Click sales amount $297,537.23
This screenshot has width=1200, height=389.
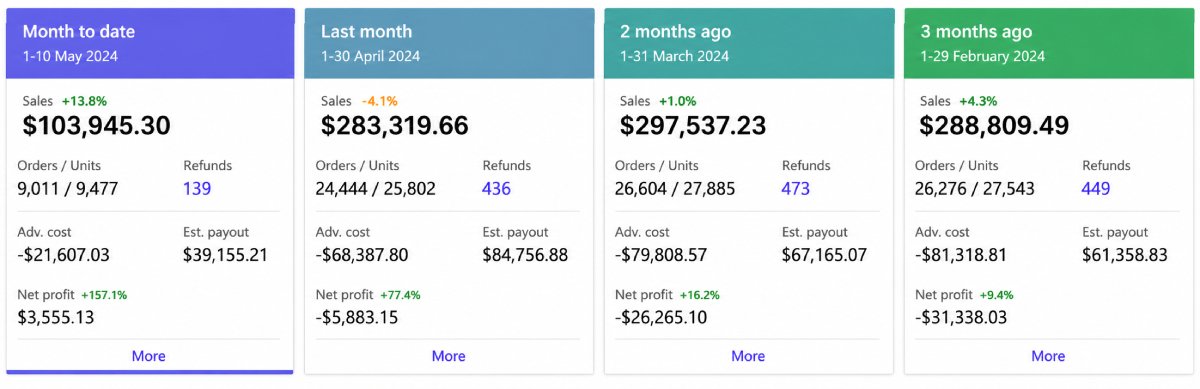(693, 126)
